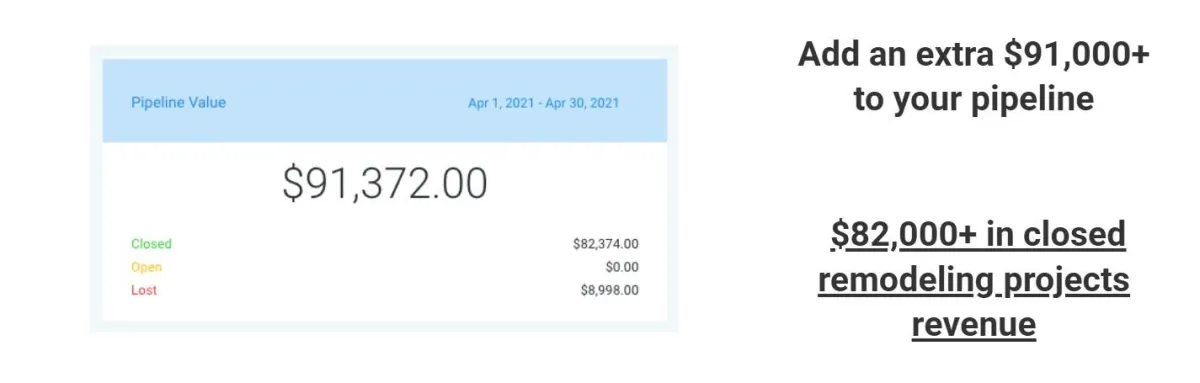Click "remodeling projects" underlined text
Viewport: 1200px width, 383px height.
point(974,280)
